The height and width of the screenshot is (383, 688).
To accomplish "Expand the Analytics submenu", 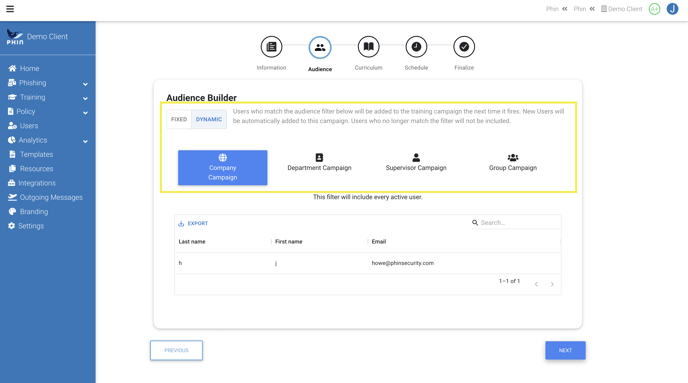I will (85, 141).
